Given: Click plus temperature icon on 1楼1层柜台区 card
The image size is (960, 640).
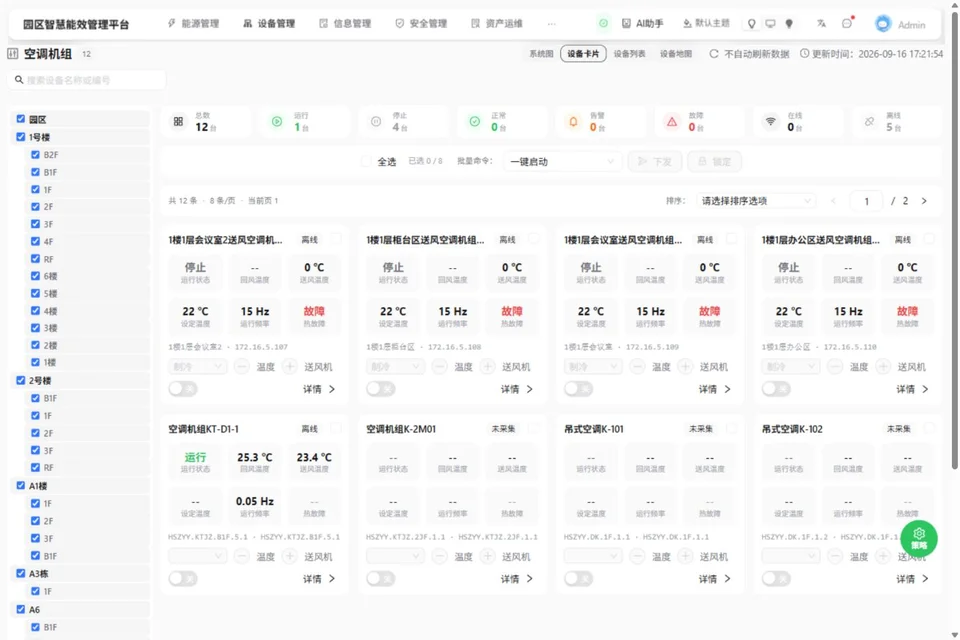Looking at the screenshot, I should pyautogui.click(x=487, y=366).
